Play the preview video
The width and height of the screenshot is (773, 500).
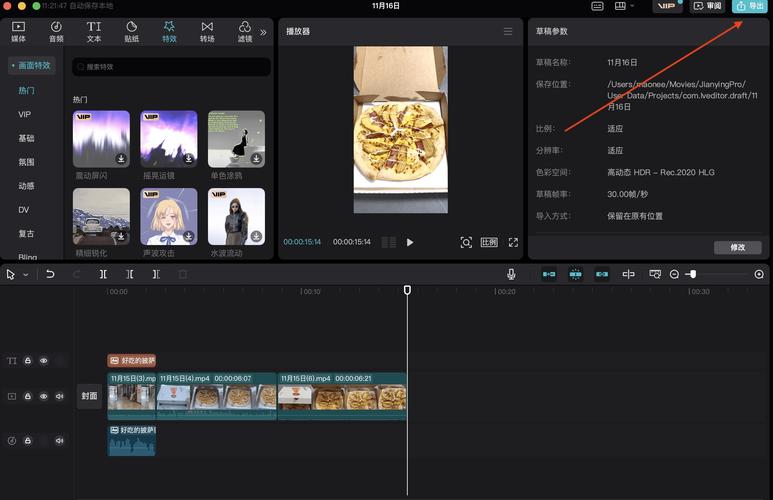tap(410, 242)
